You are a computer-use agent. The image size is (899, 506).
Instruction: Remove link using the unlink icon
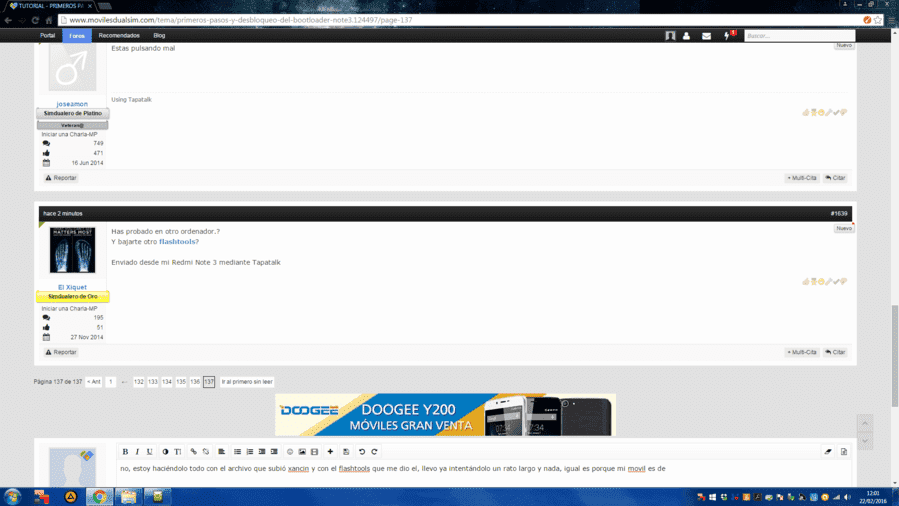coord(206,452)
